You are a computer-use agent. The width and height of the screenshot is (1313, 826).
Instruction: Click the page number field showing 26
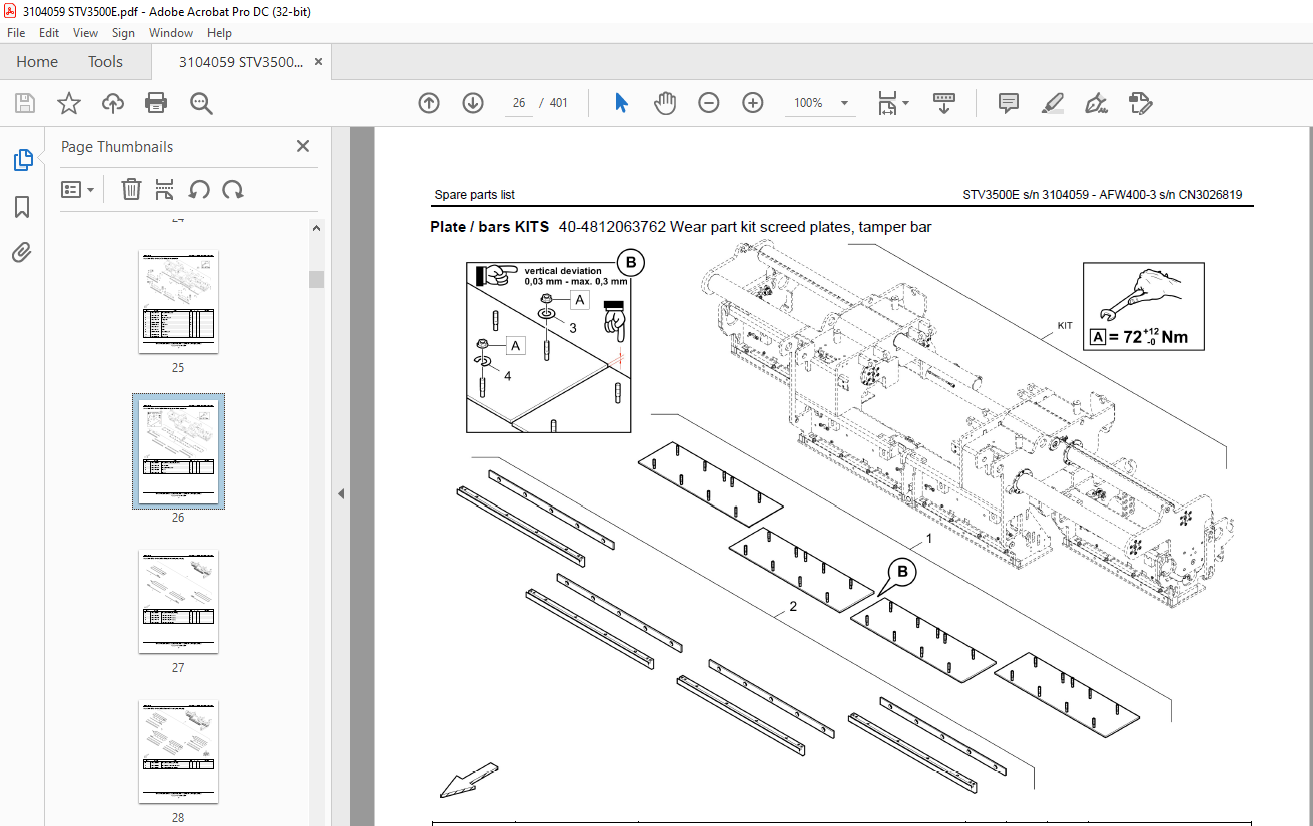point(518,103)
